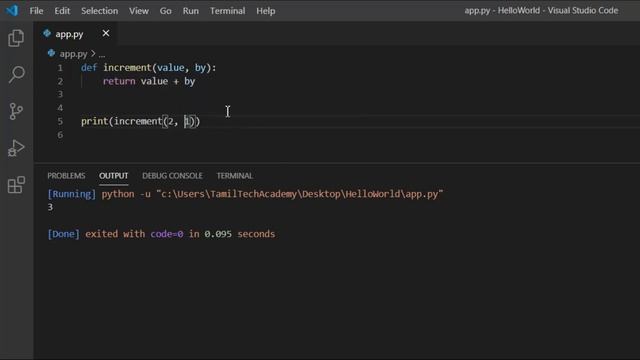This screenshot has height=360, width=640.
Task: Open the Run and Debug view
Action: point(16,148)
